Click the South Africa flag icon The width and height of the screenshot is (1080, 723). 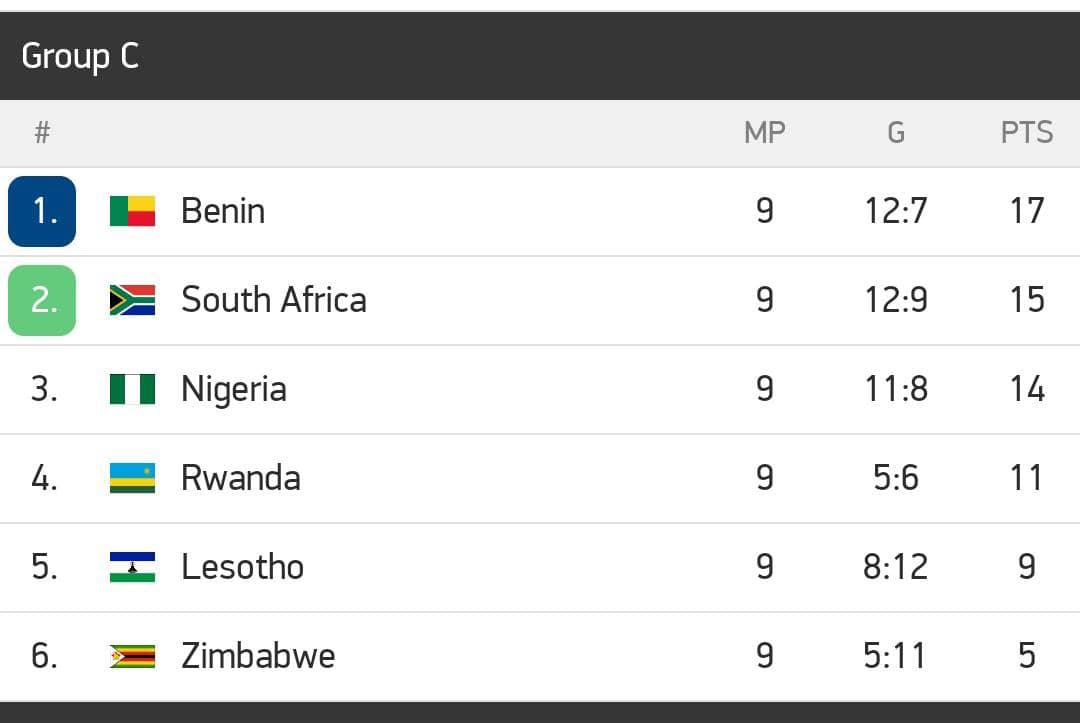pyautogui.click(x=132, y=300)
